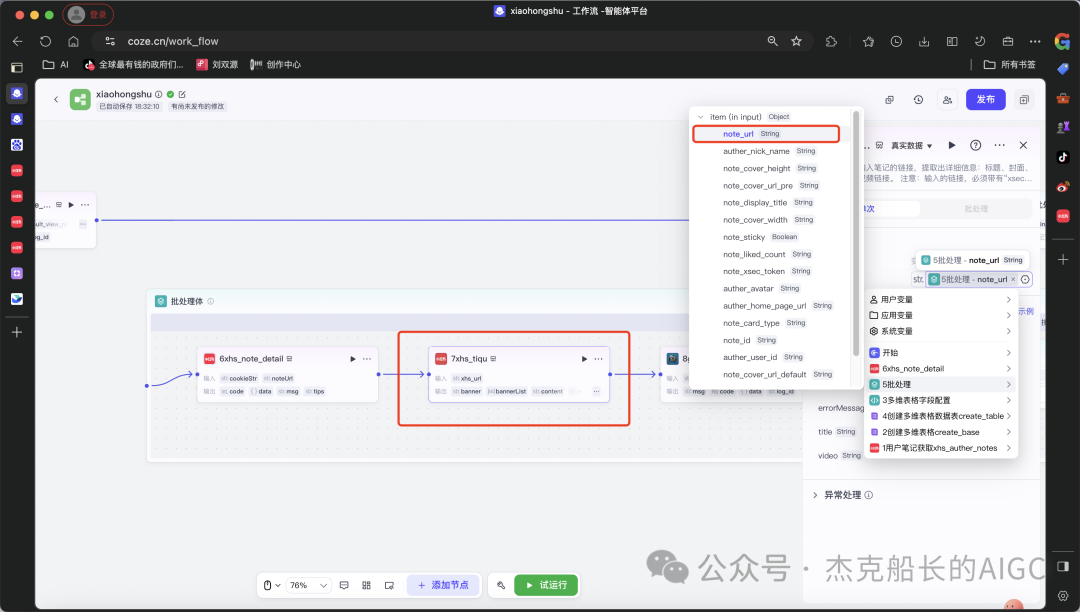Expand the 6xhs_note_detail variable submenu
Screen dimensions: 1080x612
[x=941, y=368]
